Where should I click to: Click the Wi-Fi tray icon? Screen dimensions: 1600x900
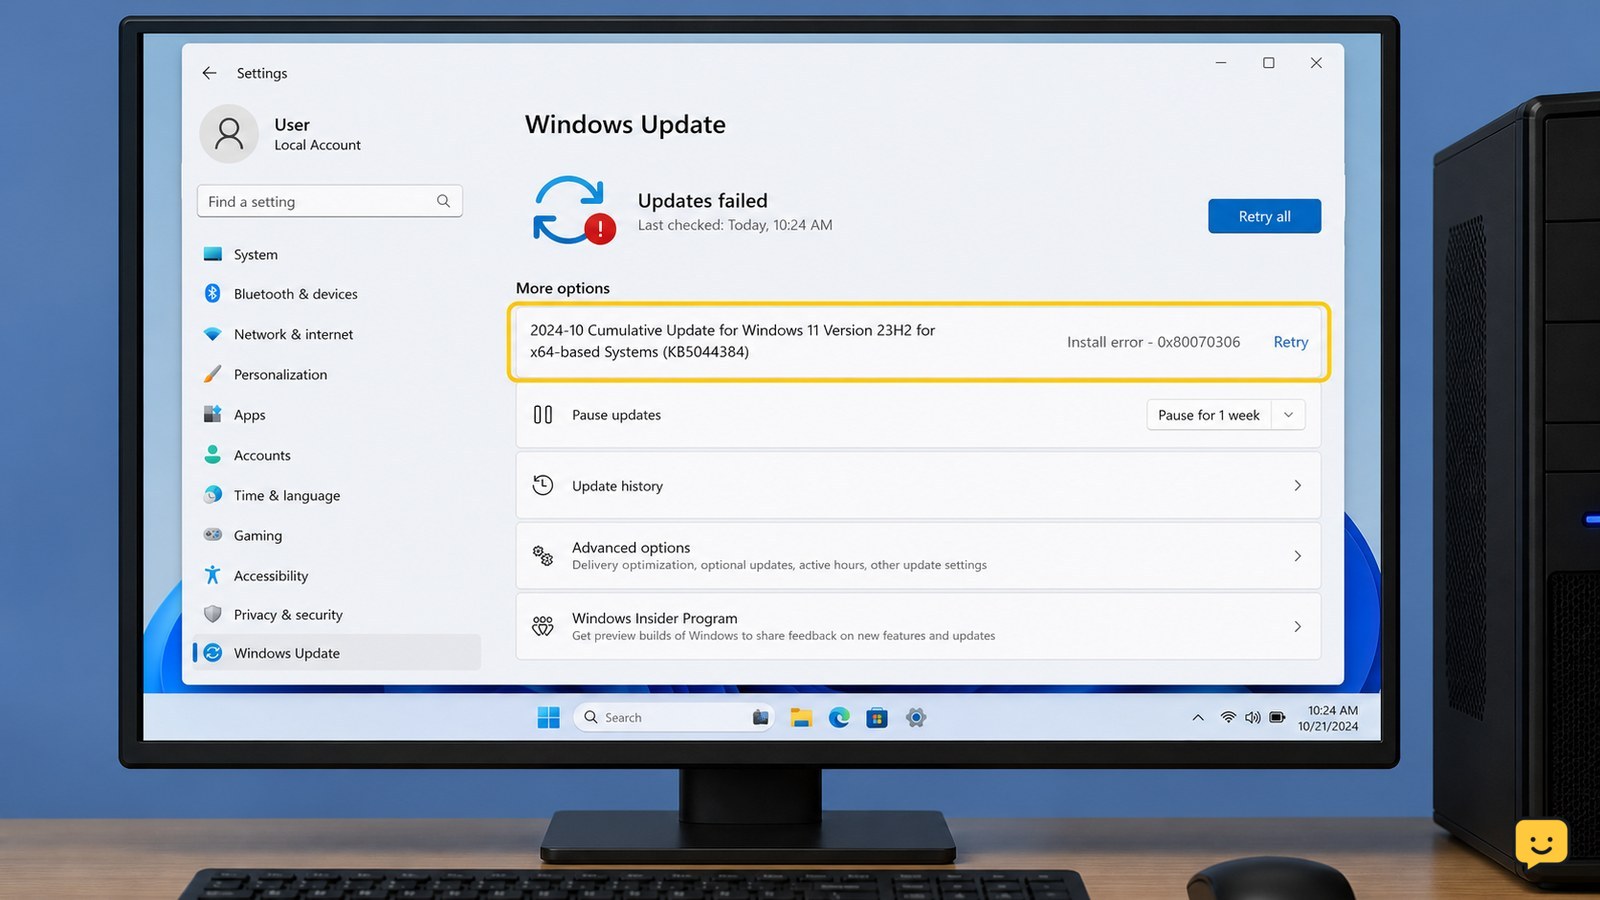[x=1228, y=717]
